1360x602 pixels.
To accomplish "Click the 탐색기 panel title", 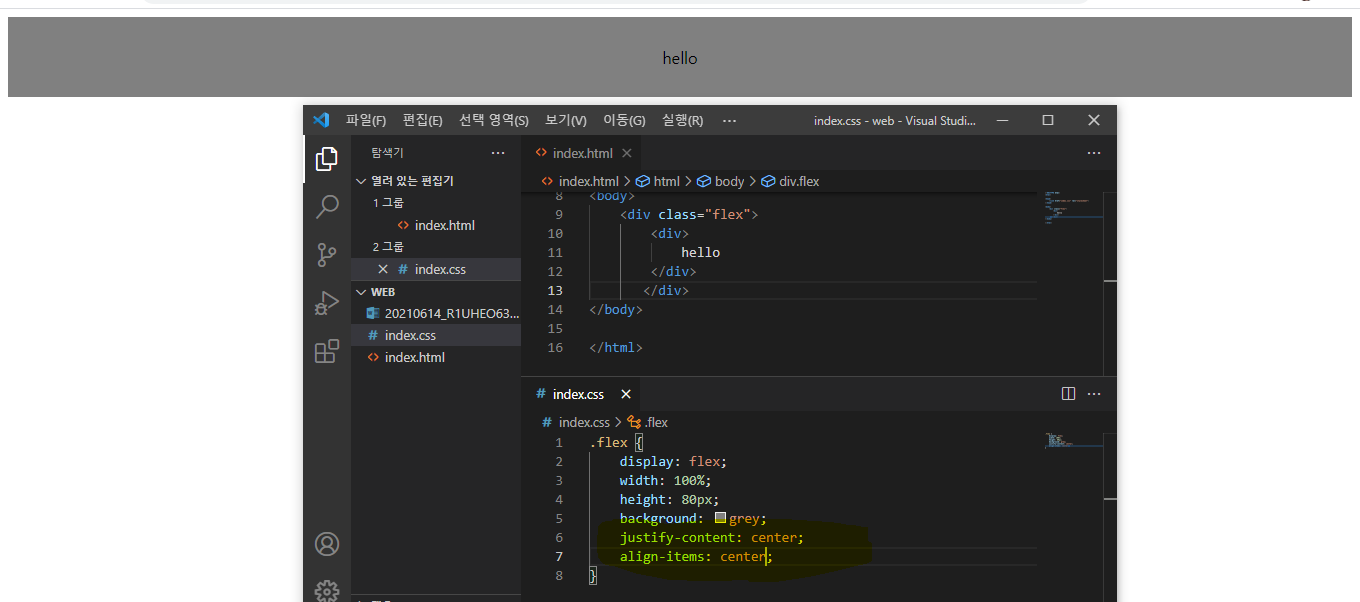I will click(387, 153).
